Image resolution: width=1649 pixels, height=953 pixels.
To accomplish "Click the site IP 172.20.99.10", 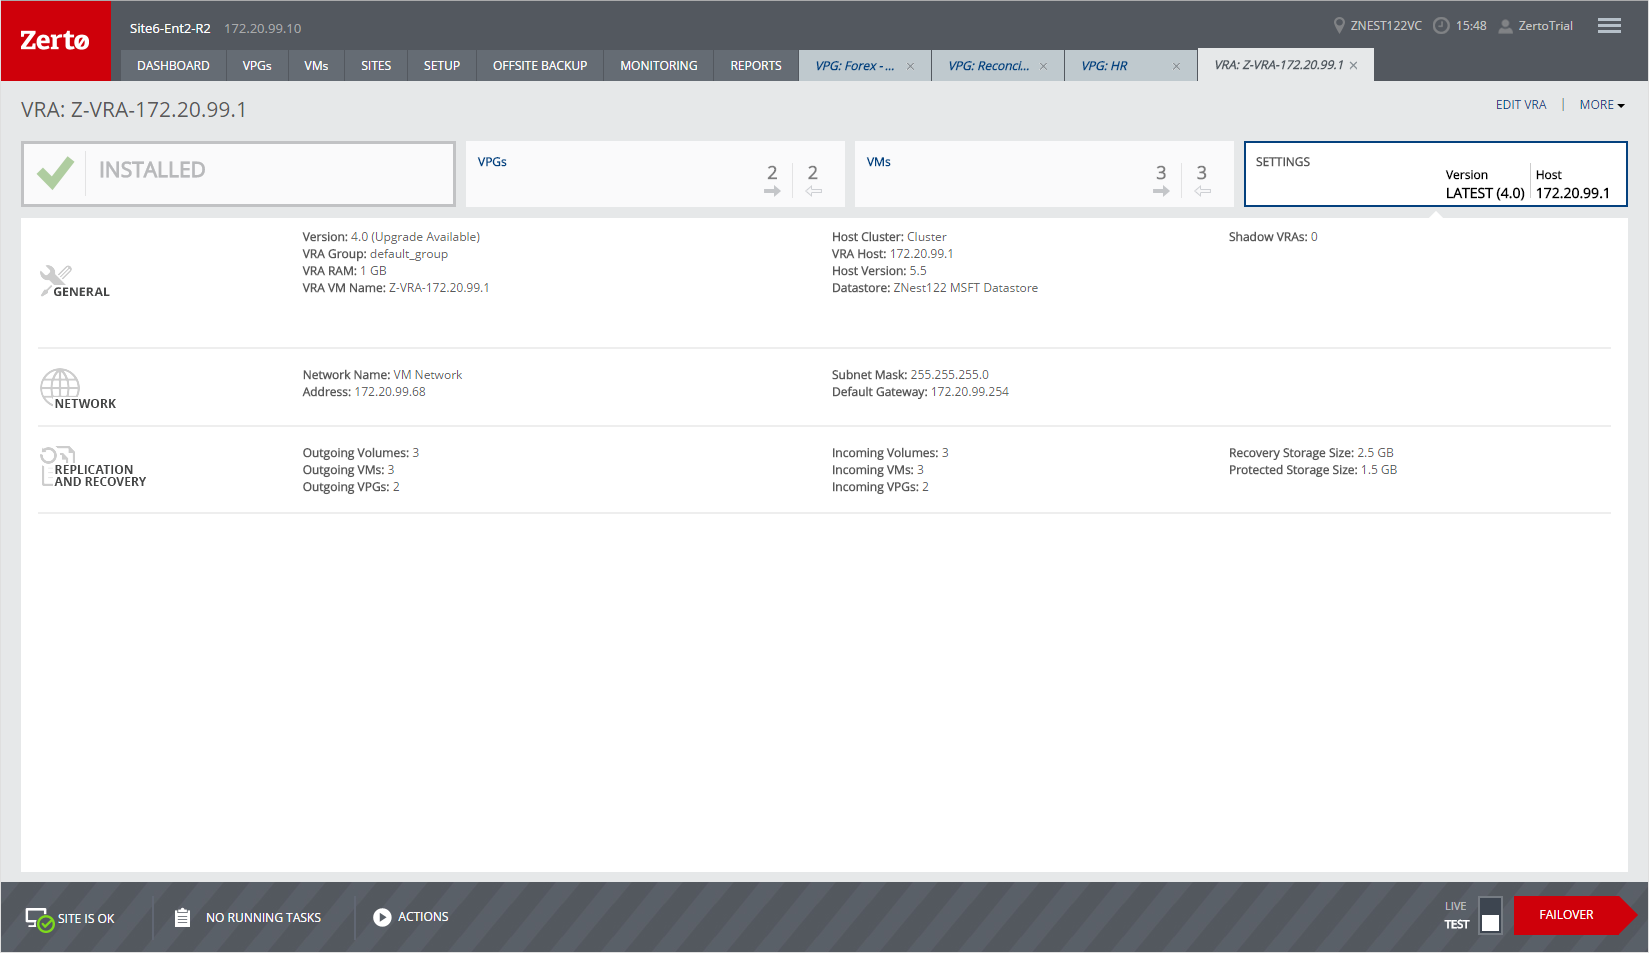I will click(x=263, y=28).
